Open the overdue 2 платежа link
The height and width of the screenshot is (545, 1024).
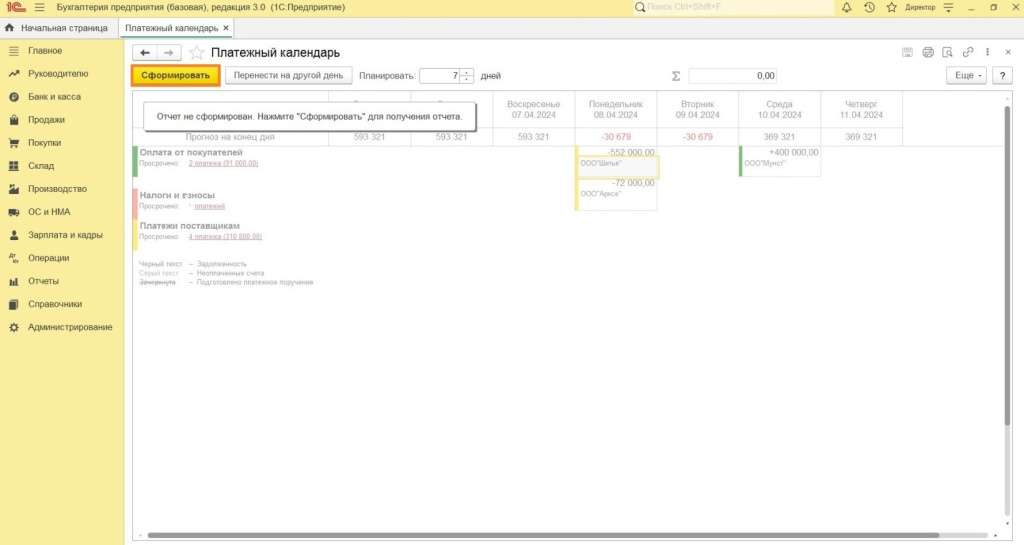223,163
